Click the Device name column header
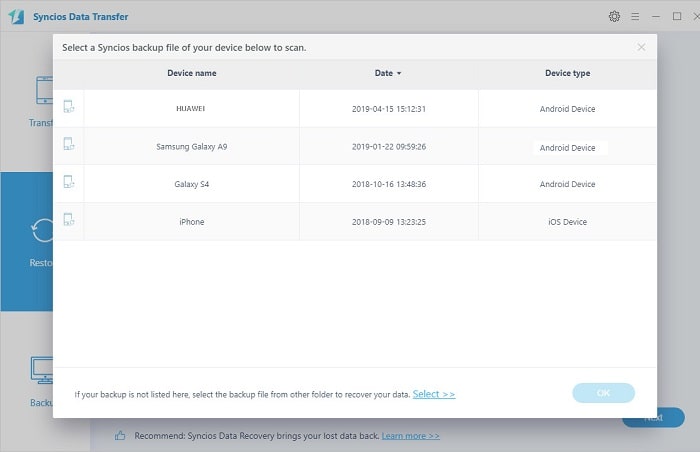 tap(192, 73)
